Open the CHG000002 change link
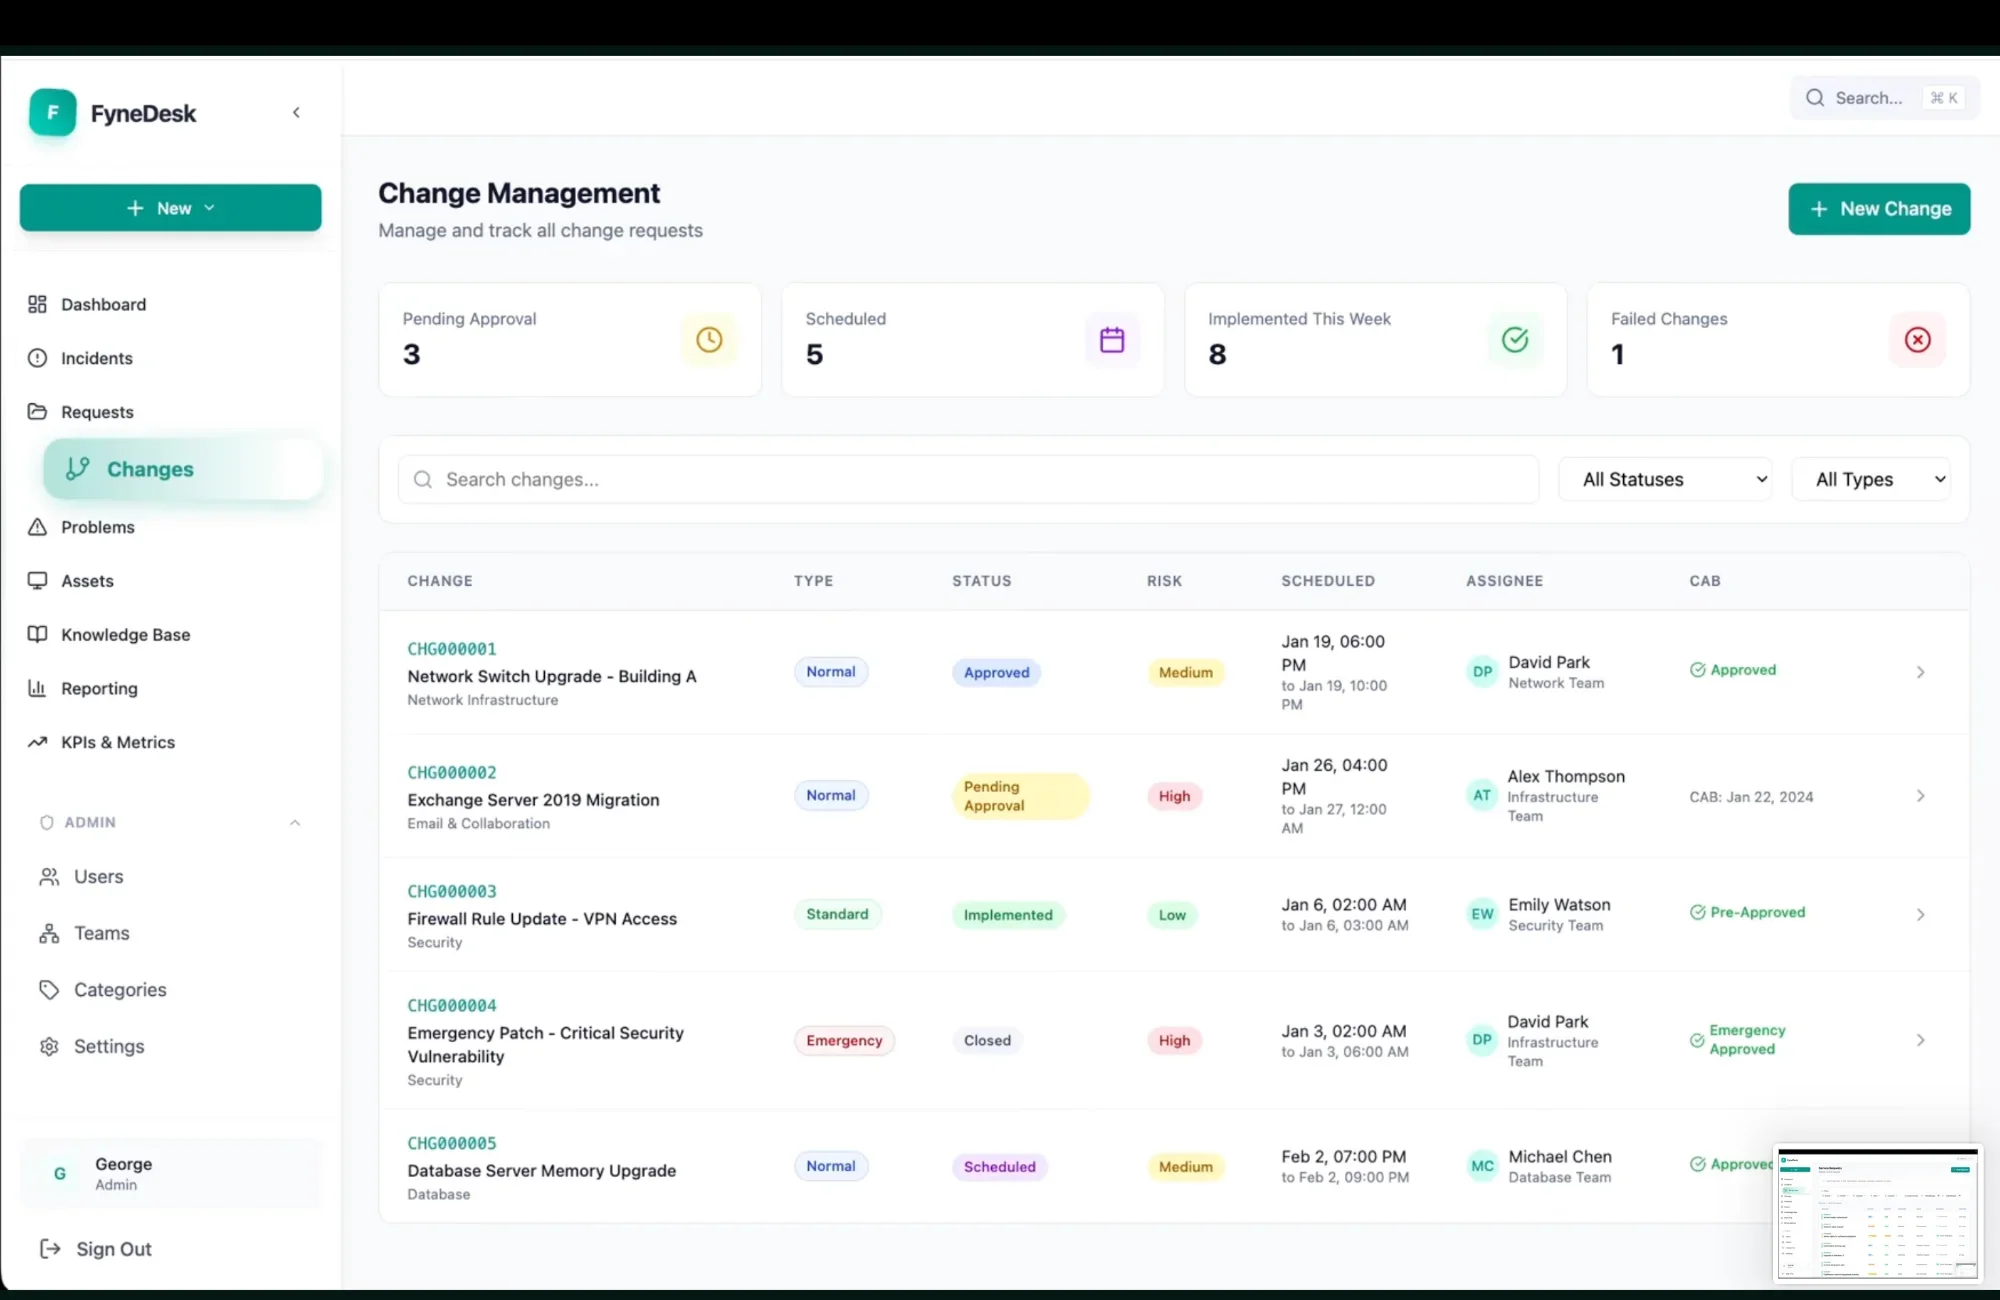This screenshot has width=2000, height=1300. [x=452, y=773]
